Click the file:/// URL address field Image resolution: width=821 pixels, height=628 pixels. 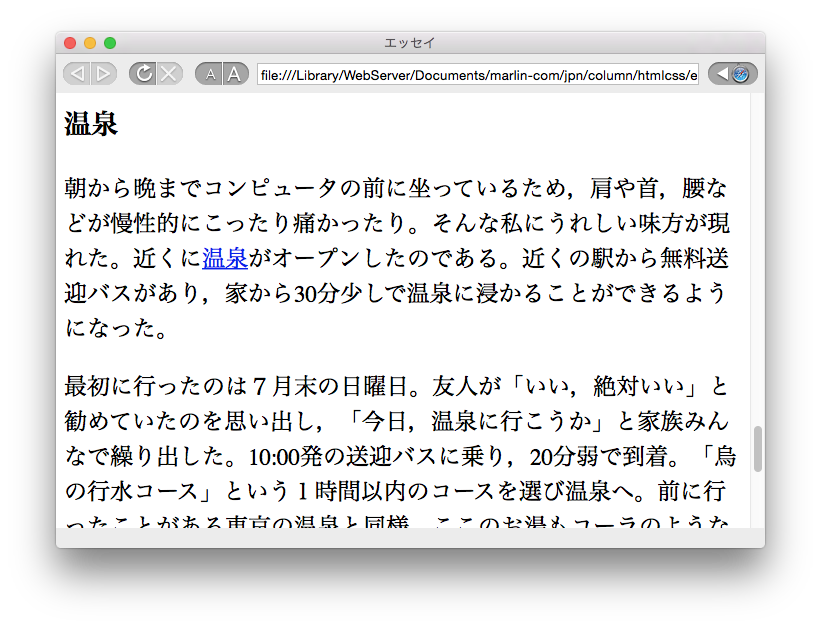477,75
